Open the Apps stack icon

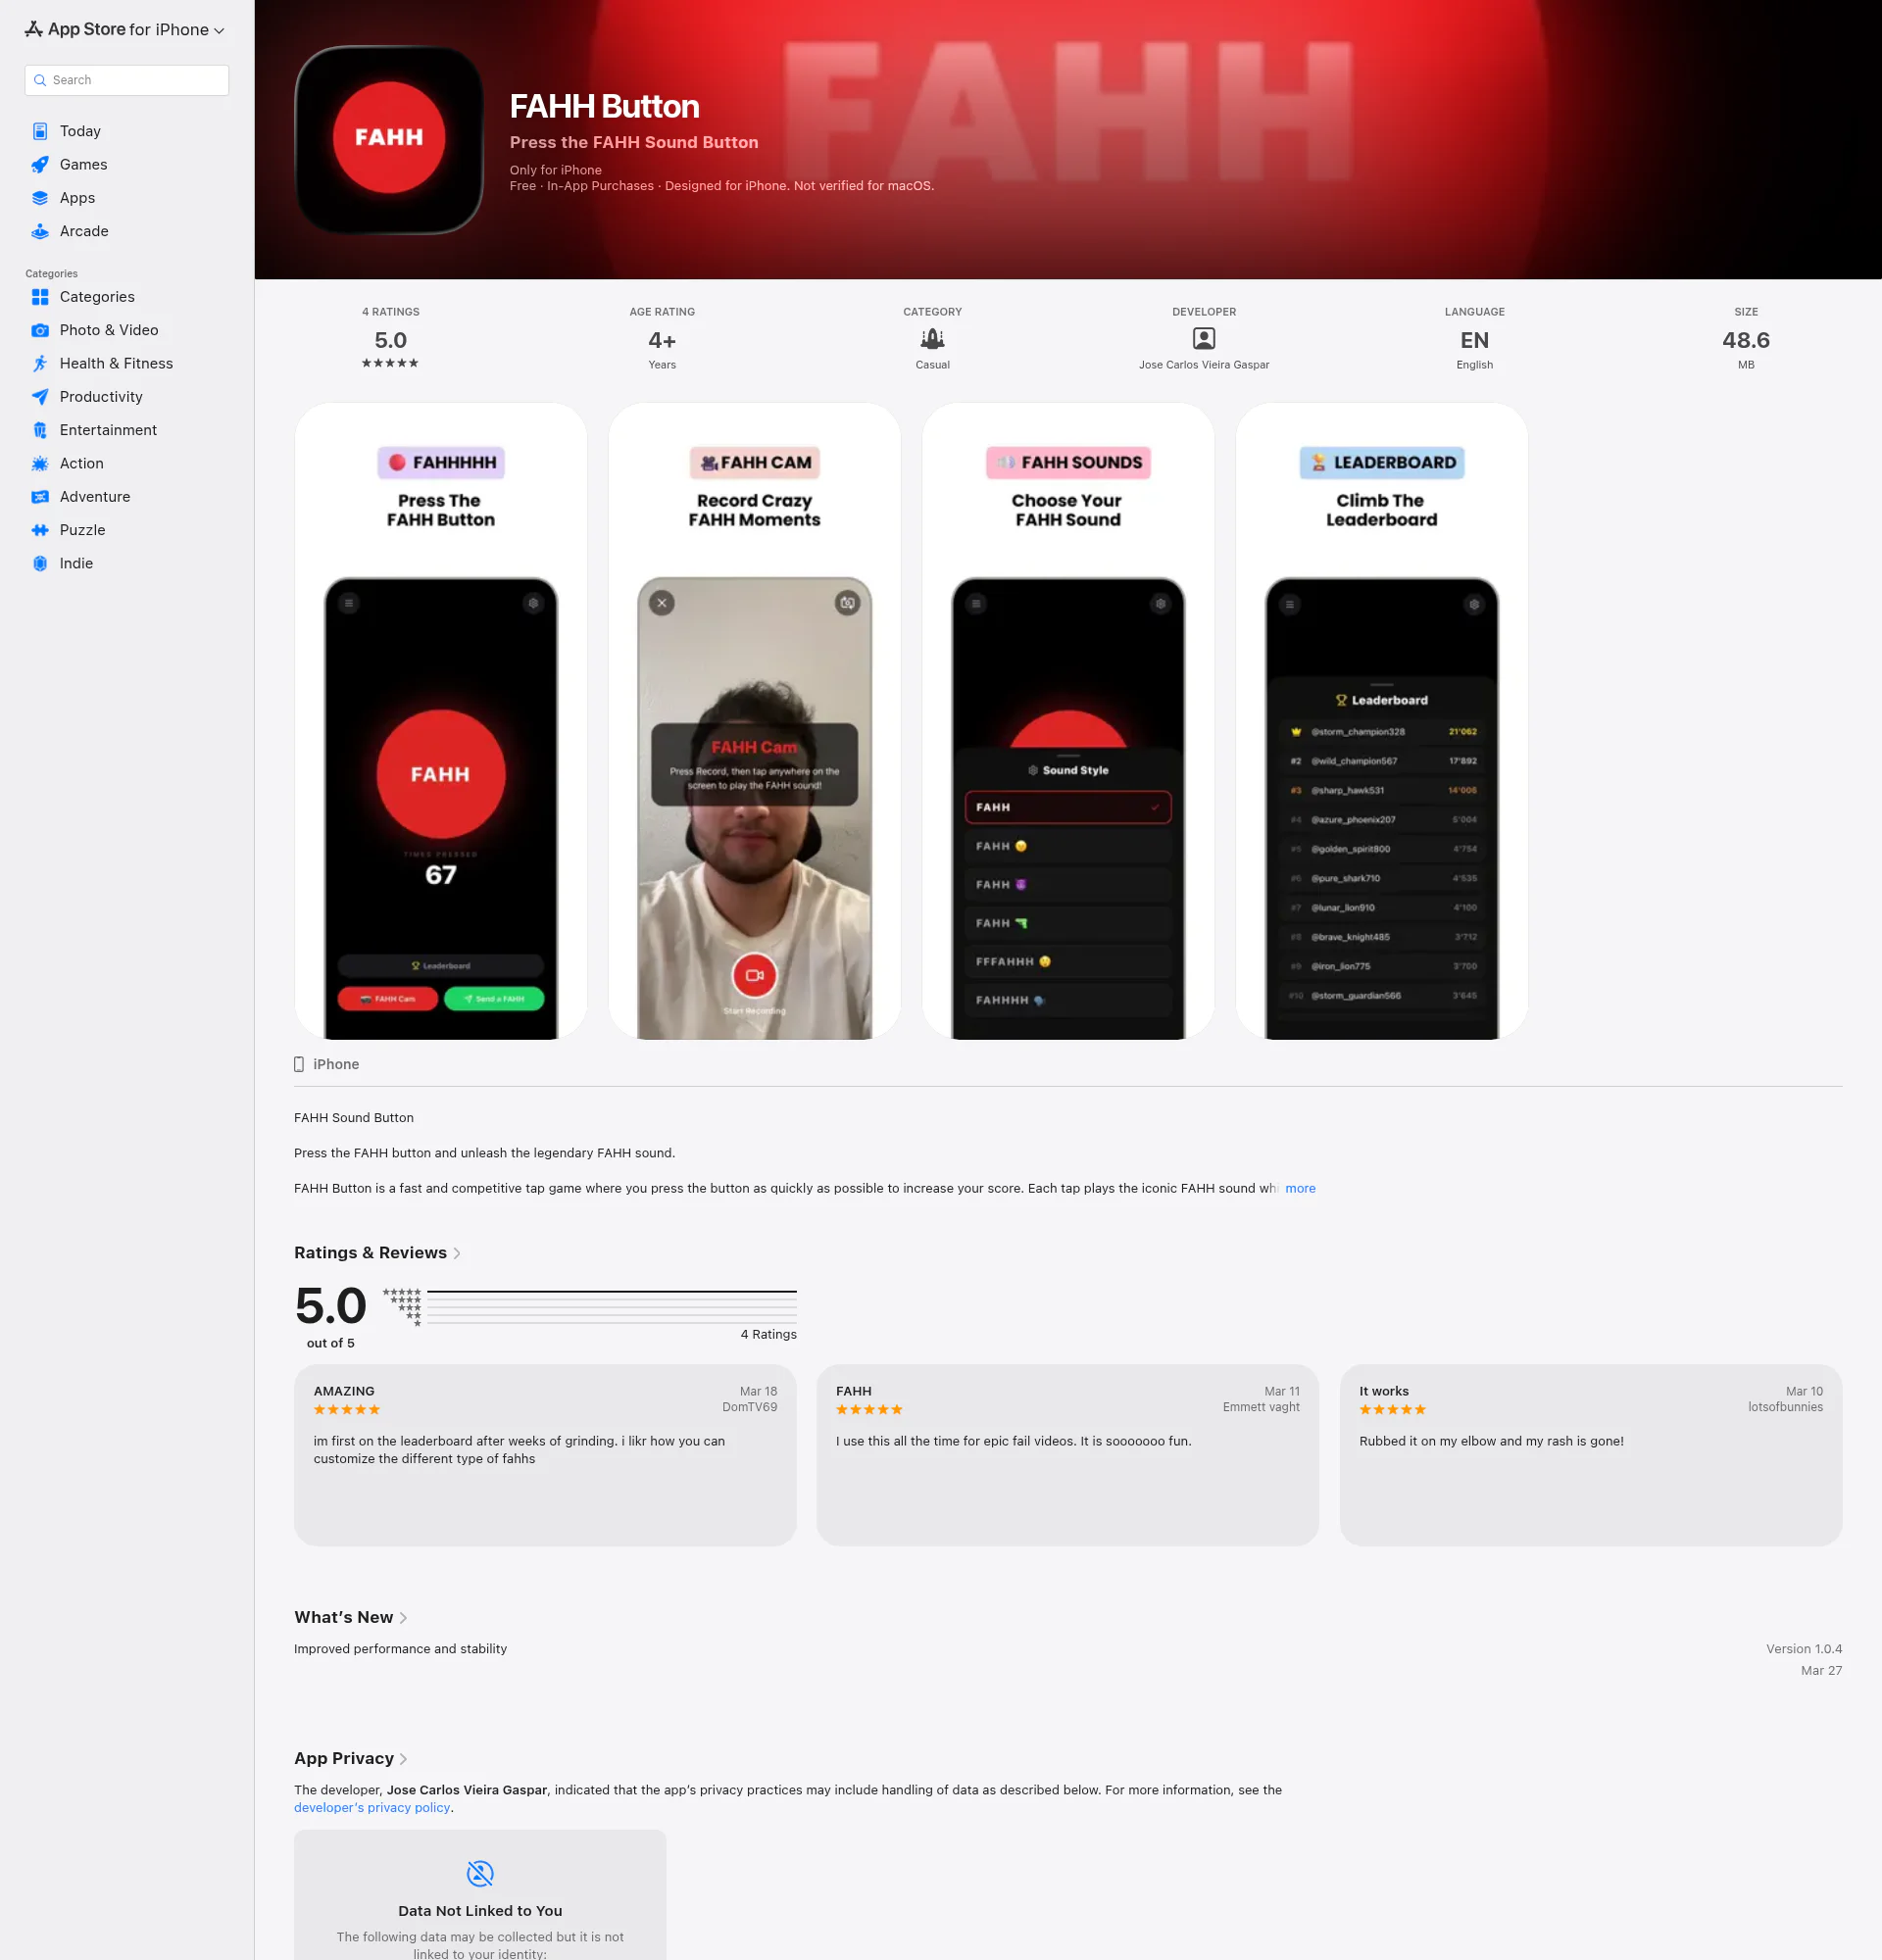tap(40, 198)
